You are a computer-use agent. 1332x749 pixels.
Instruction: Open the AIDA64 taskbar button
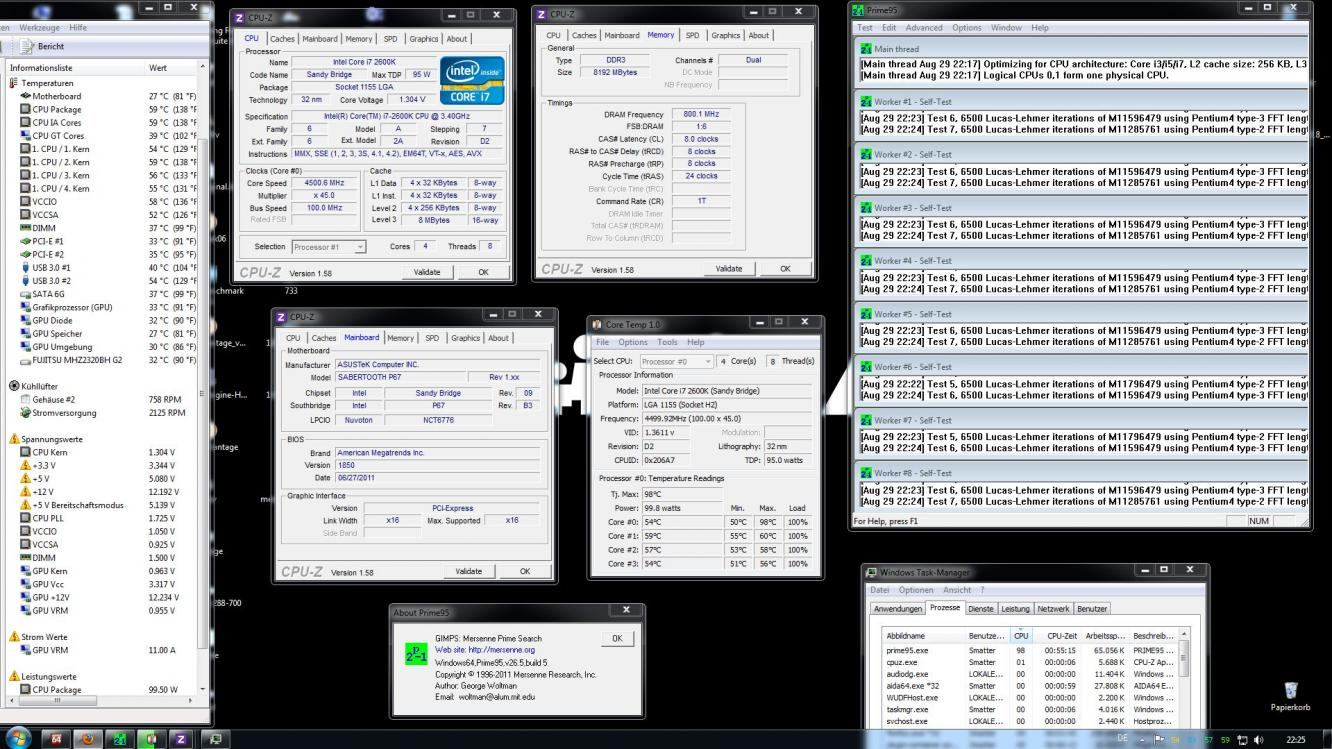[57, 738]
